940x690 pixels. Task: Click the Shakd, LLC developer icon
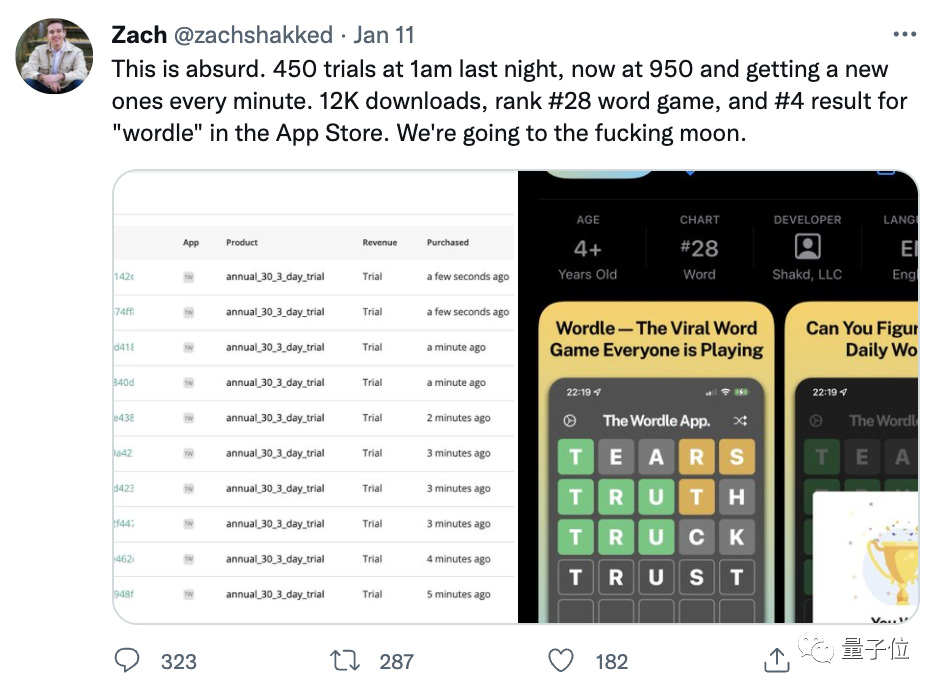click(807, 246)
